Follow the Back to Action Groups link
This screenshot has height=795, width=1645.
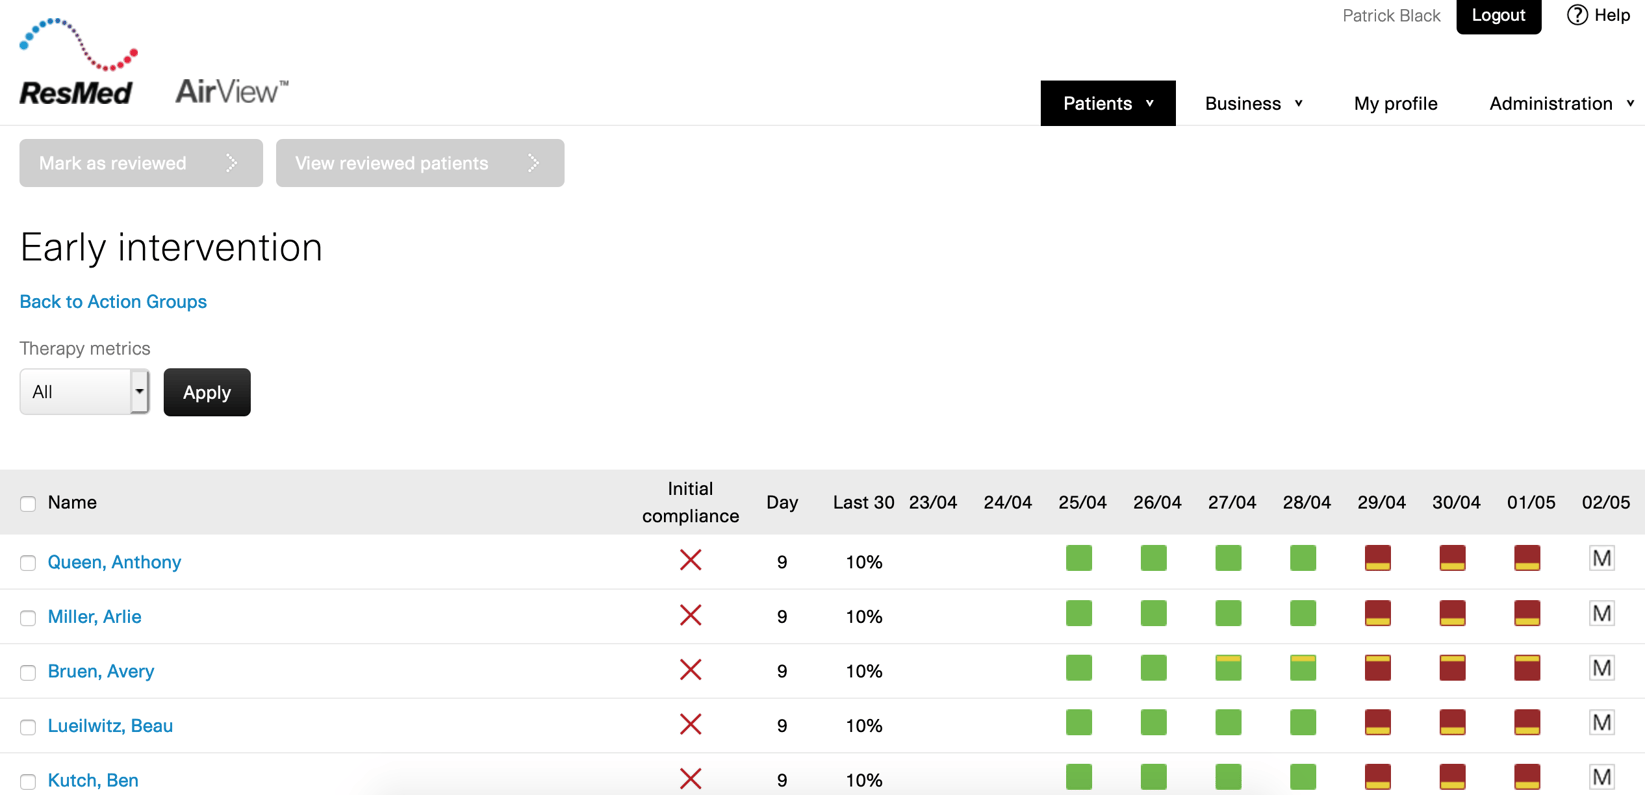(113, 302)
